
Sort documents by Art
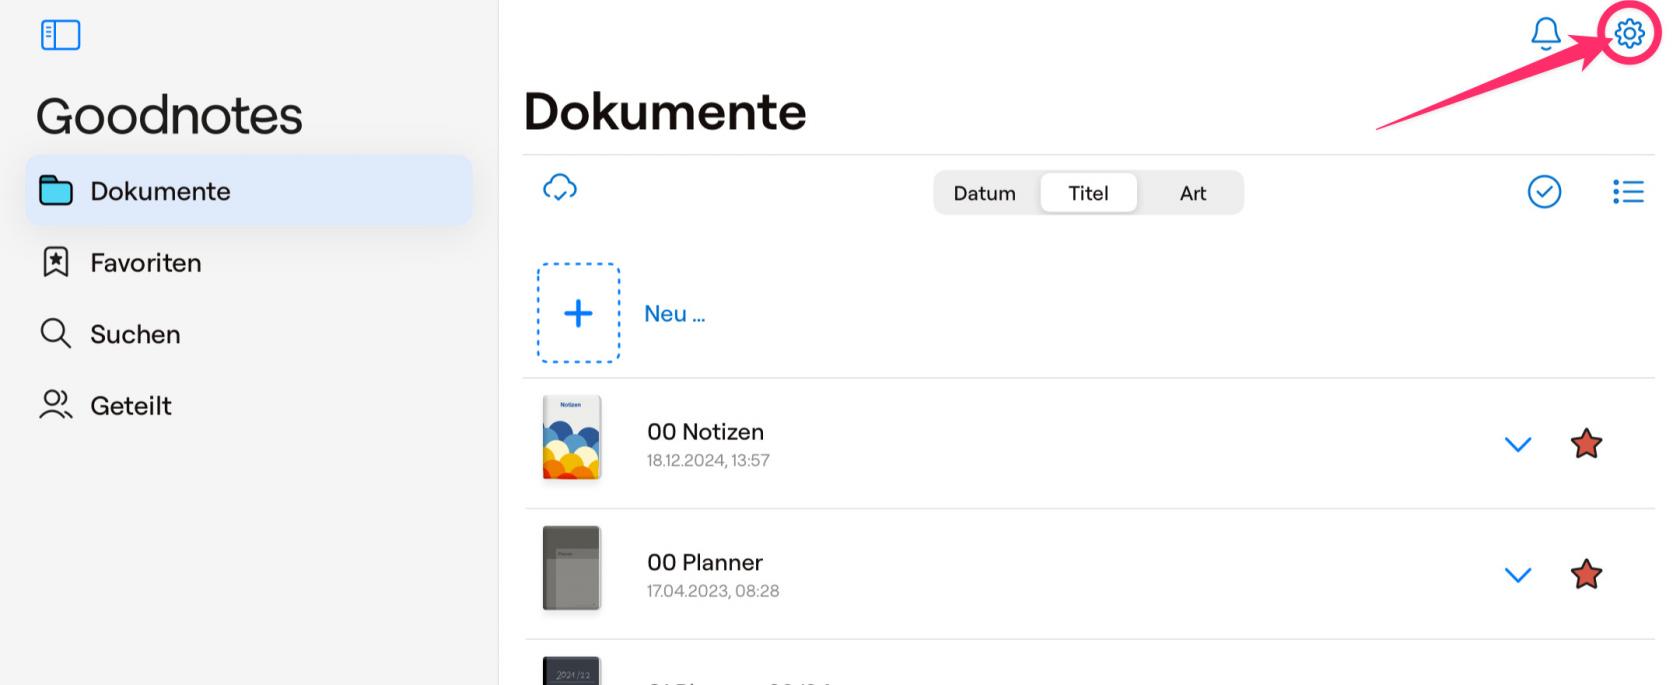pos(1192,193)
